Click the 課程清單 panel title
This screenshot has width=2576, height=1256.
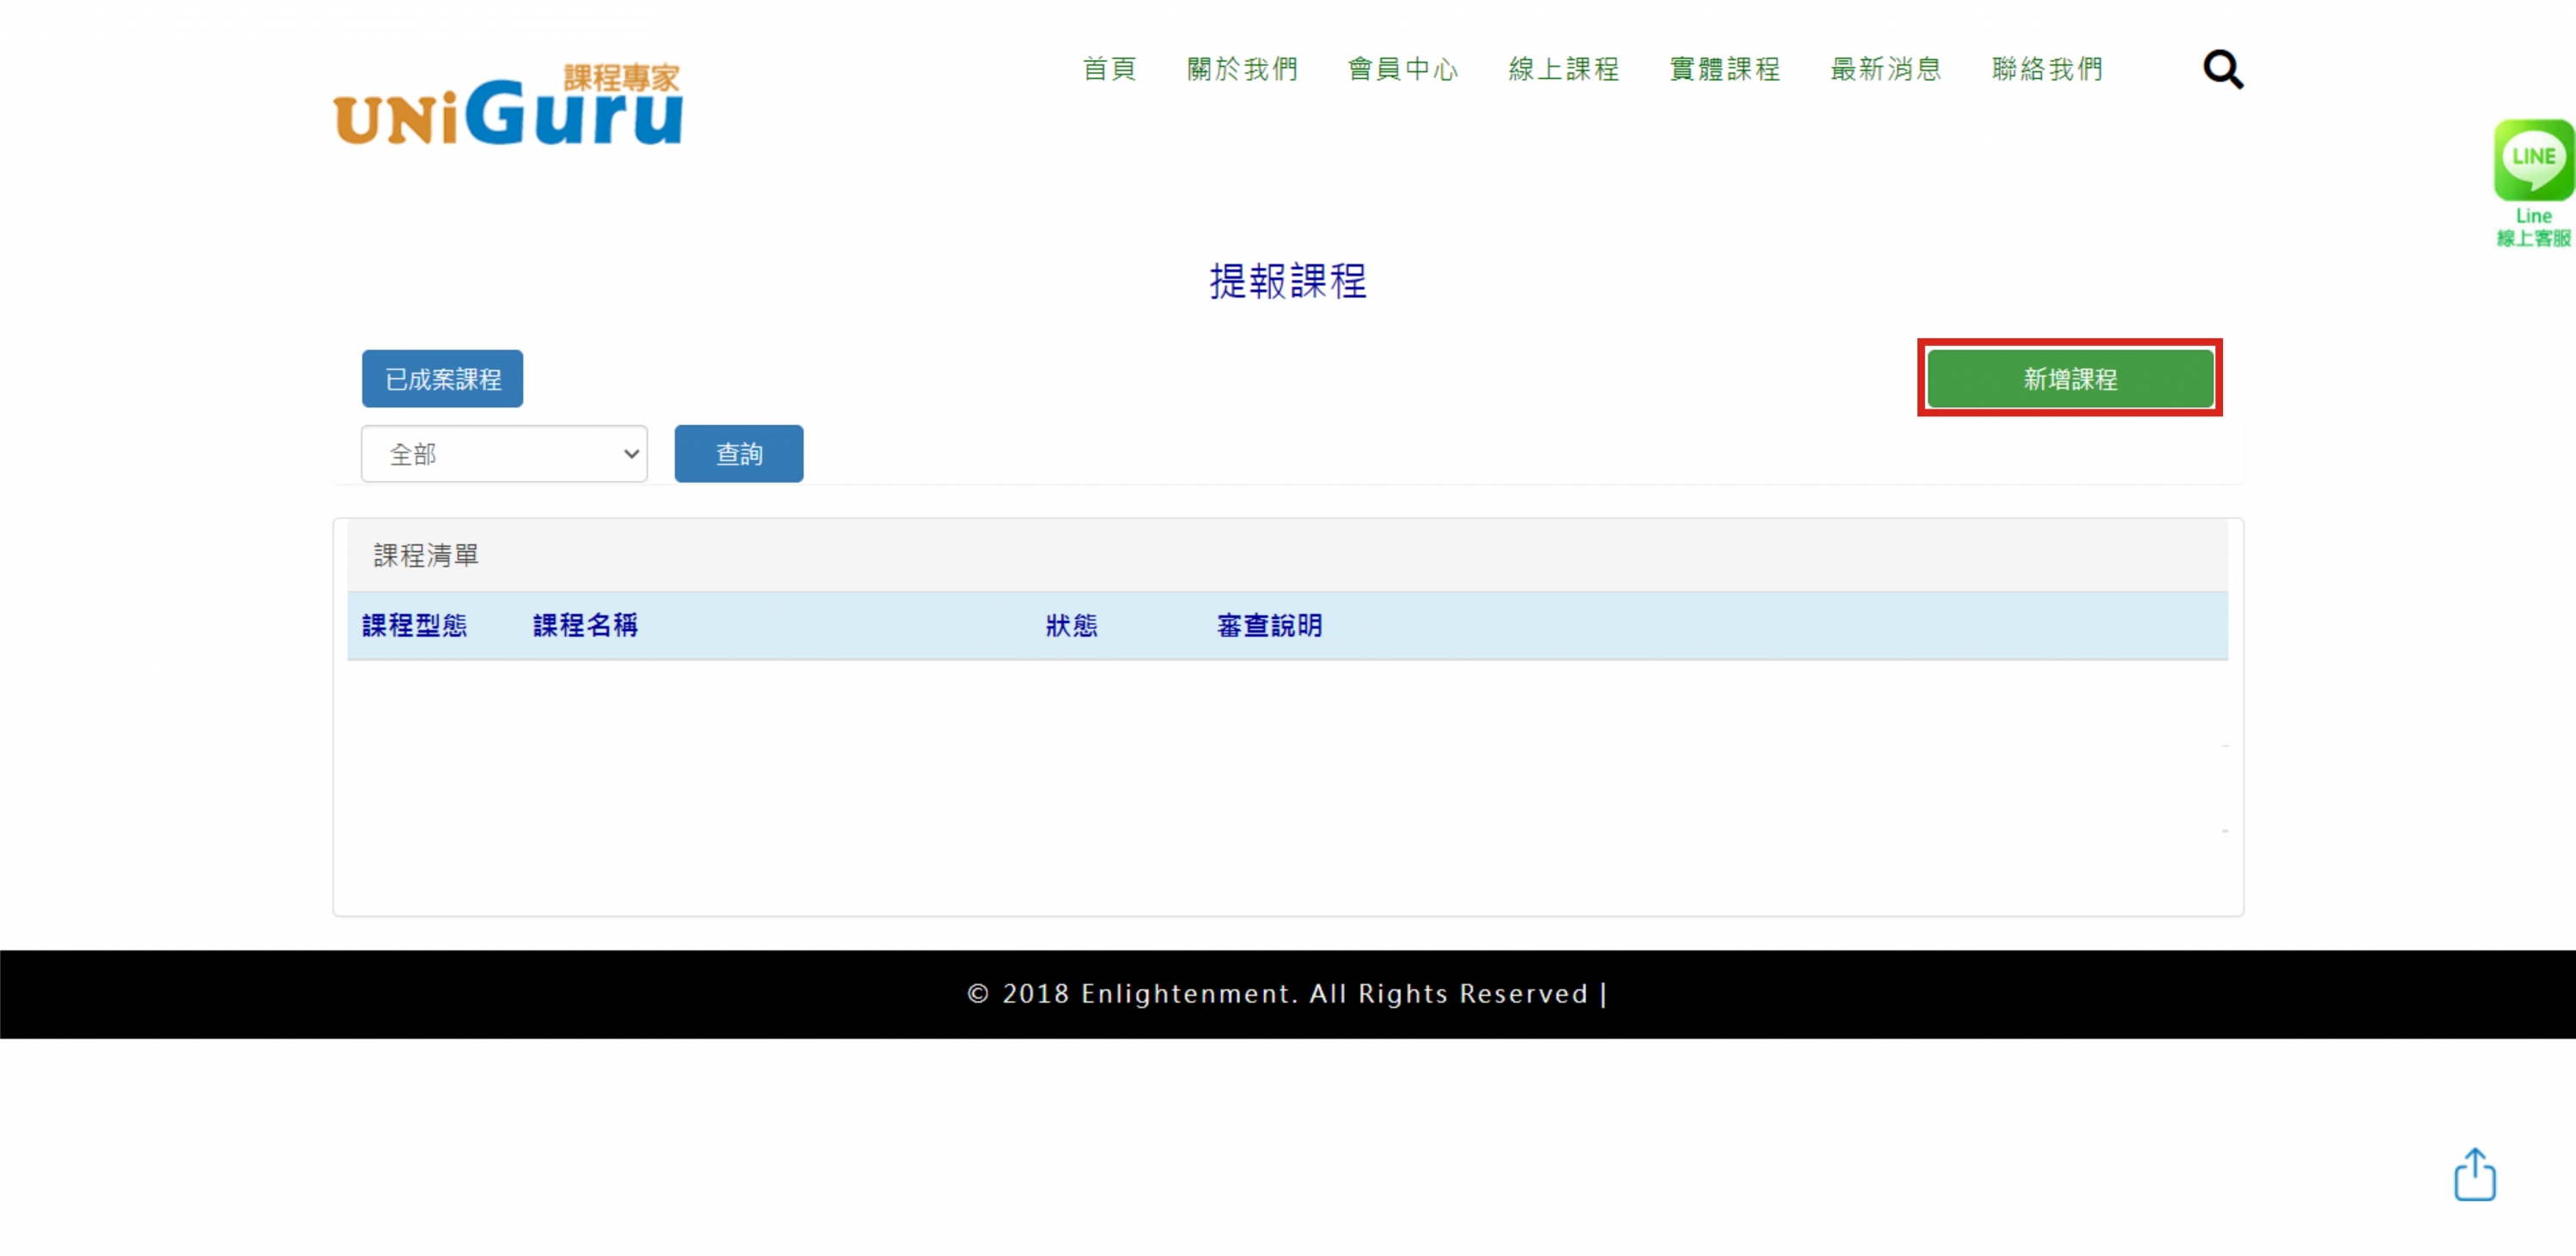426,555
